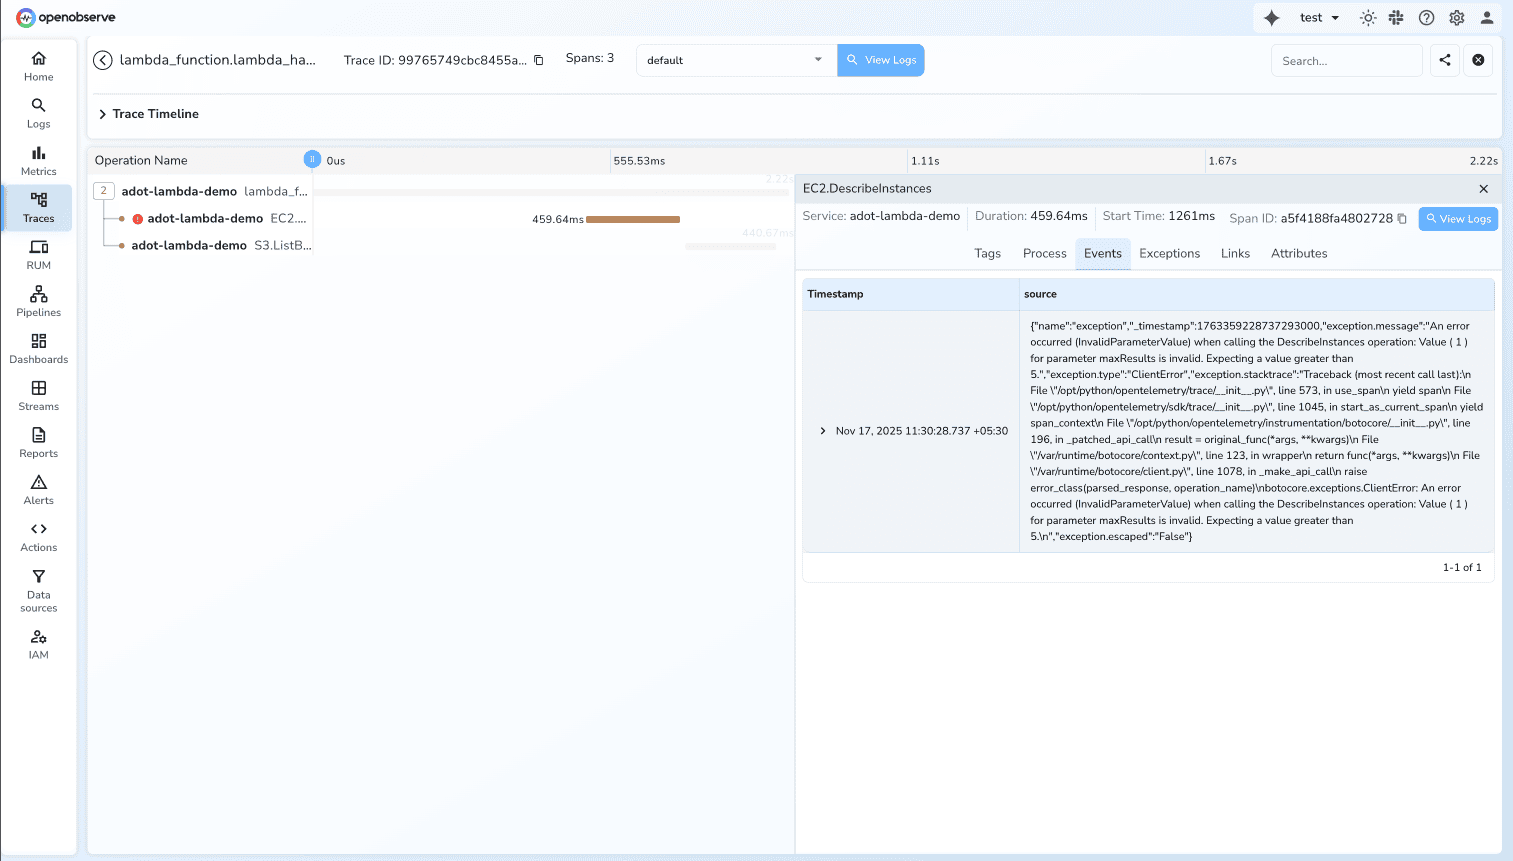1513x861 pixels.
Task: Expand the Trace Timeline section
Action: click(x=103, y=114)
